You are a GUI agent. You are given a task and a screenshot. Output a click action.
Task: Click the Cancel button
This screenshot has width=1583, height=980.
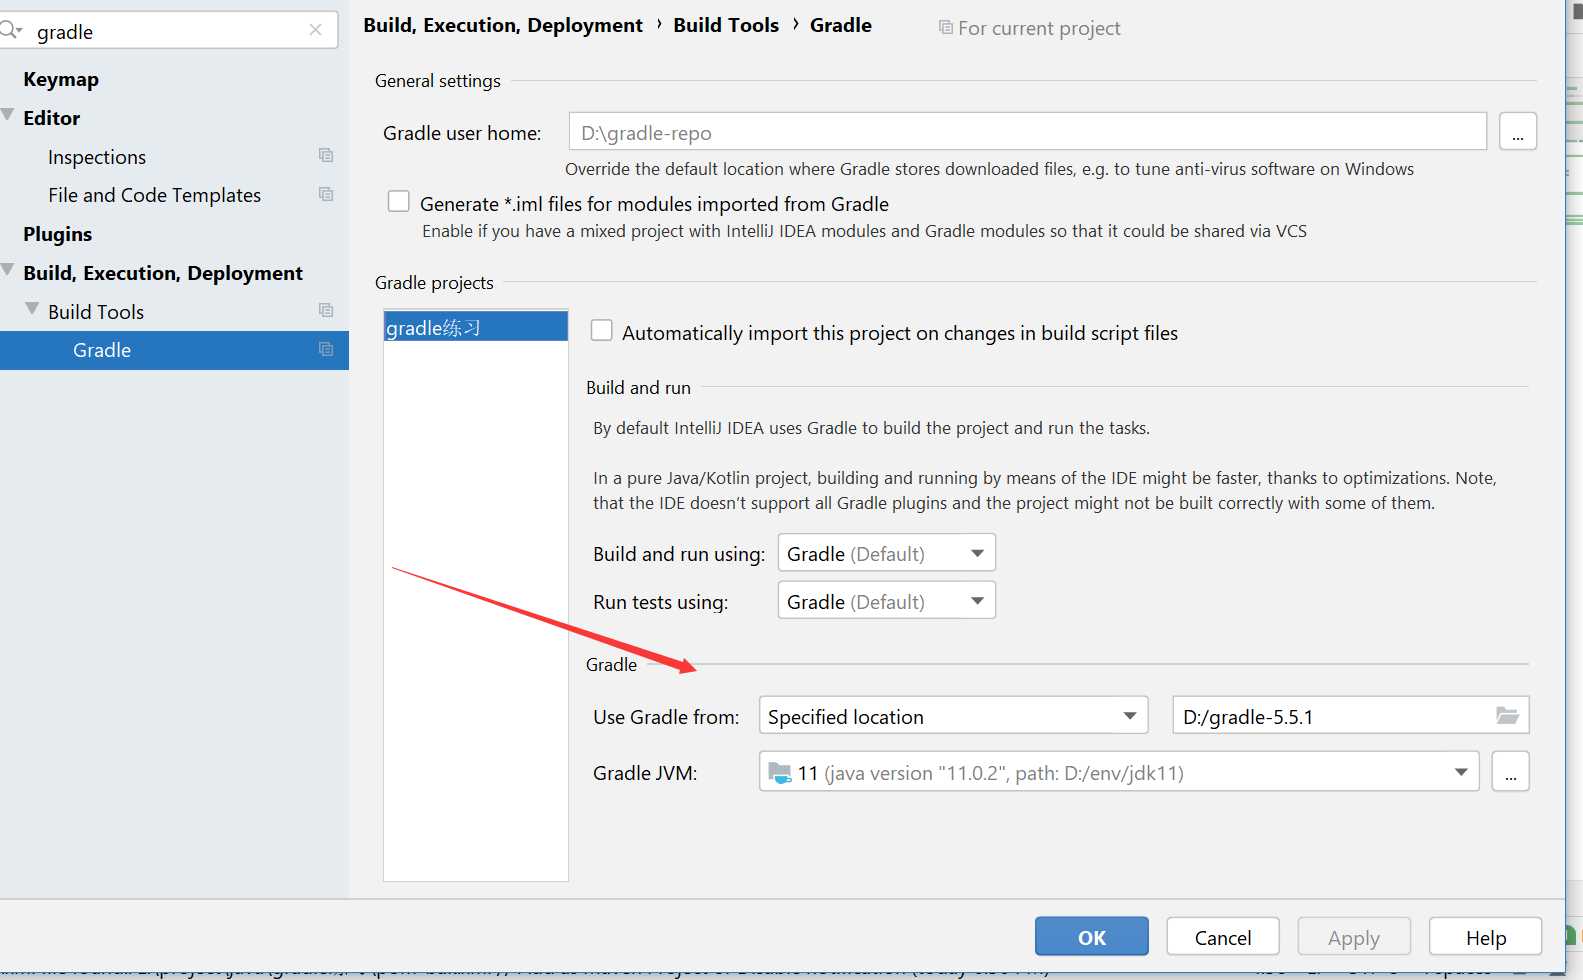[x=1223, y=937]
